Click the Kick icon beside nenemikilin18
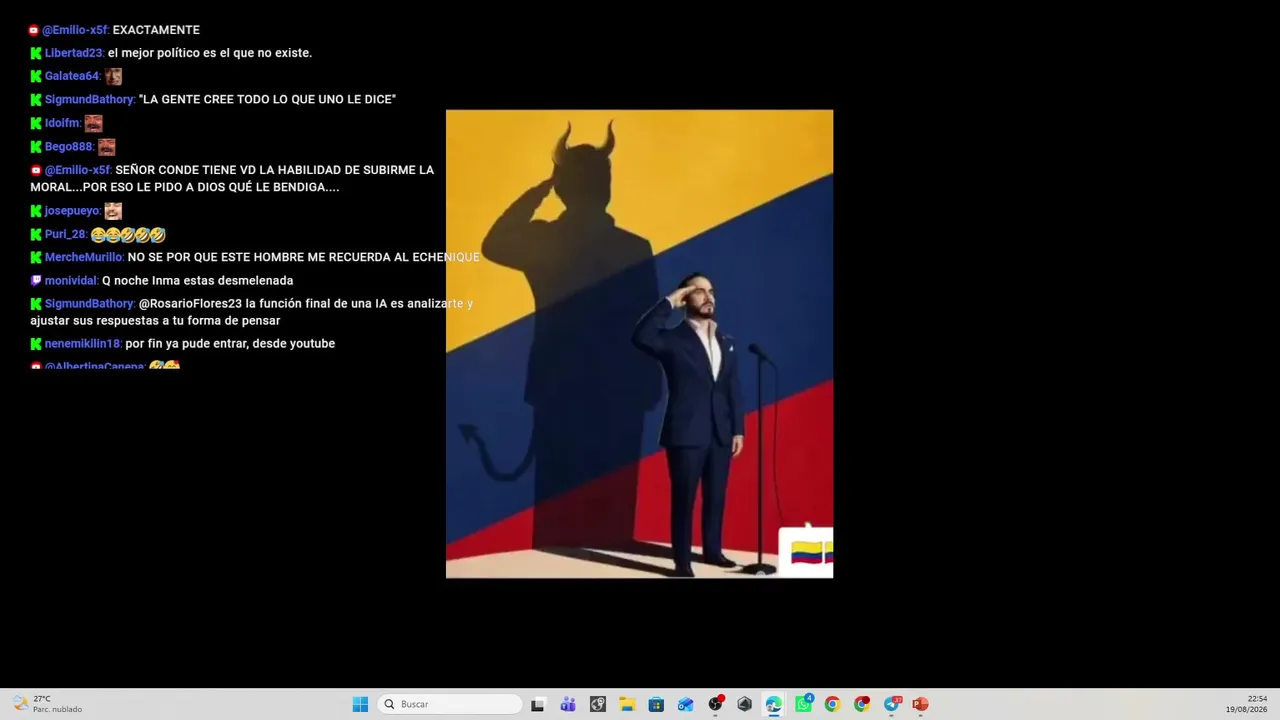This screenshot has width=1280, height=720. pos(36,344)
